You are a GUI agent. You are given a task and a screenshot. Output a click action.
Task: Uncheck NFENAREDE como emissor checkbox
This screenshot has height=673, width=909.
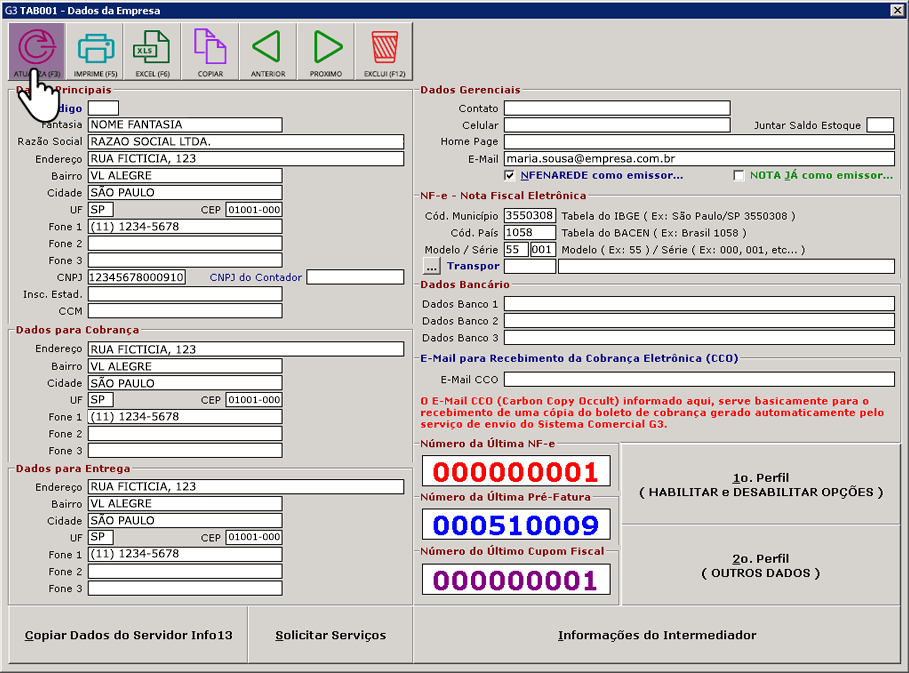[x=511, y=176]
